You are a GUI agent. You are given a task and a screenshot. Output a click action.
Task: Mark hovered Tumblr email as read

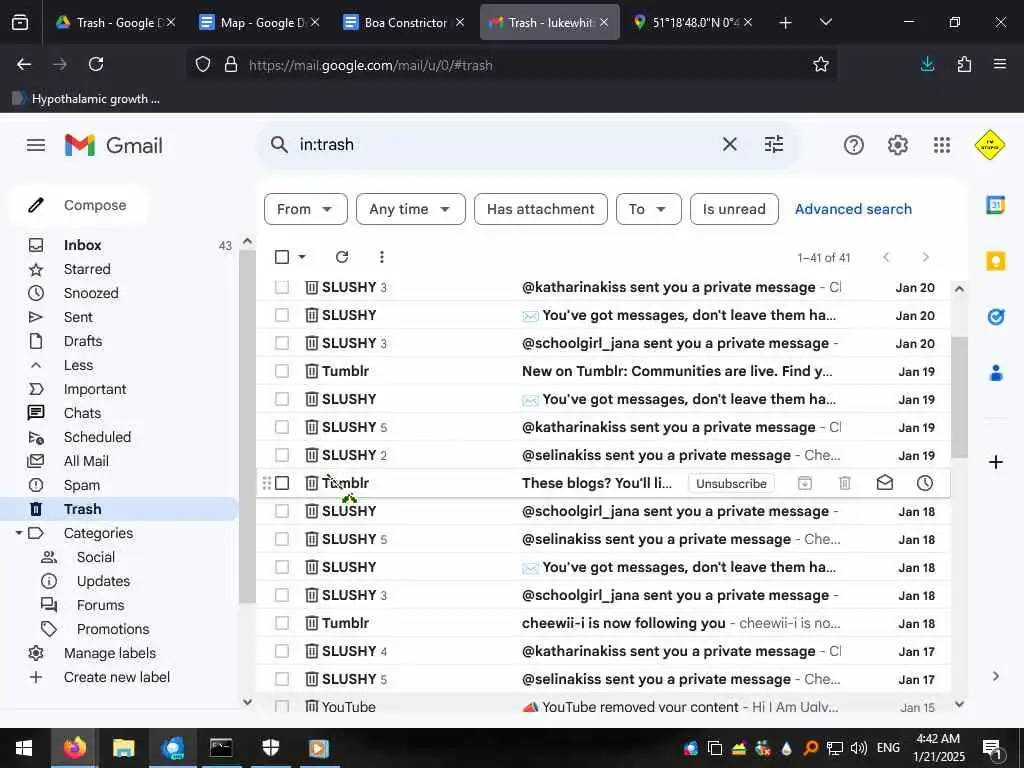click(x=884, y=483)
